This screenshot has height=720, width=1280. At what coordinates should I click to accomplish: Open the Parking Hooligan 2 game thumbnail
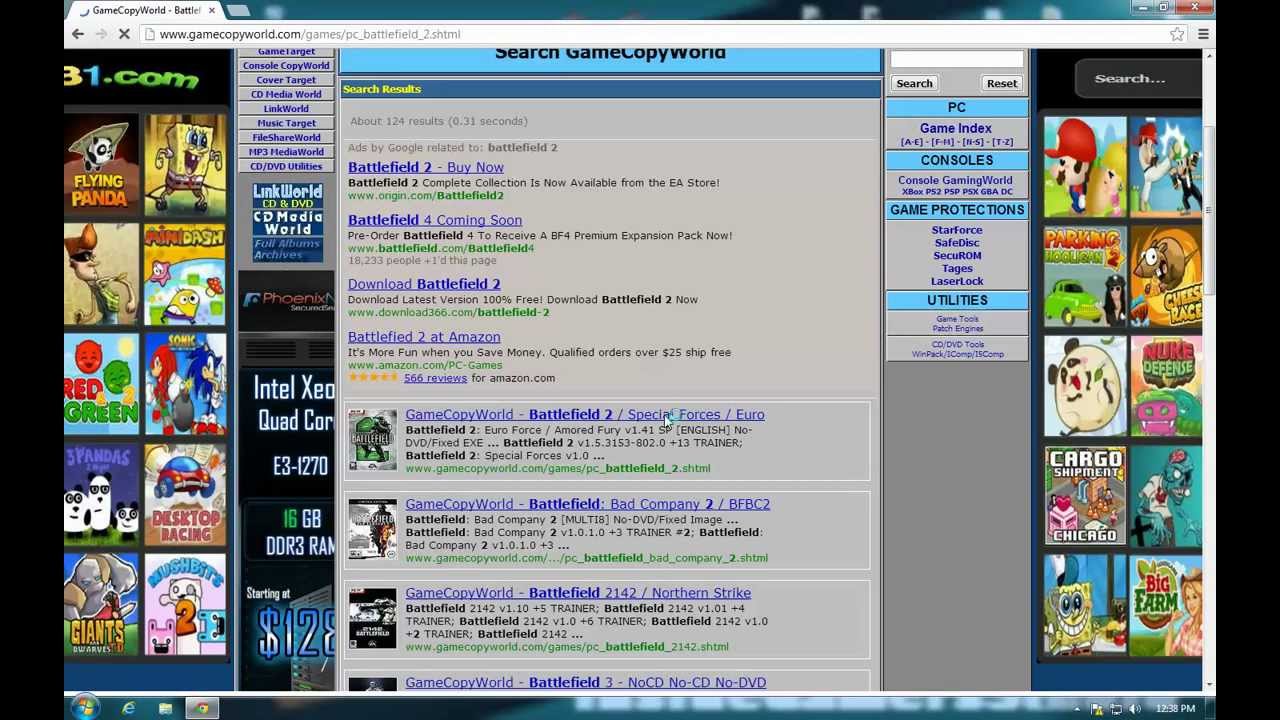[1085, 276]
